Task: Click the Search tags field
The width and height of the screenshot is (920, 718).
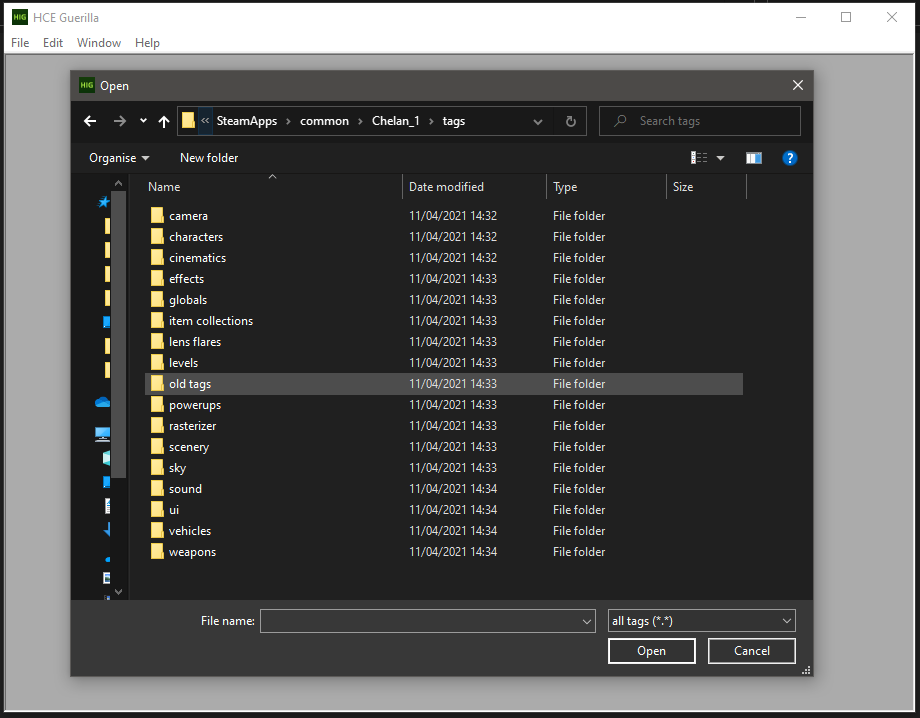Action: [699, 121]
